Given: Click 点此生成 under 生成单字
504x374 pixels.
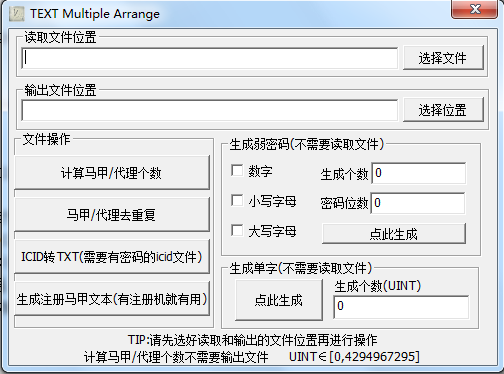Looking at the screenshot, I should click(279, 300).
